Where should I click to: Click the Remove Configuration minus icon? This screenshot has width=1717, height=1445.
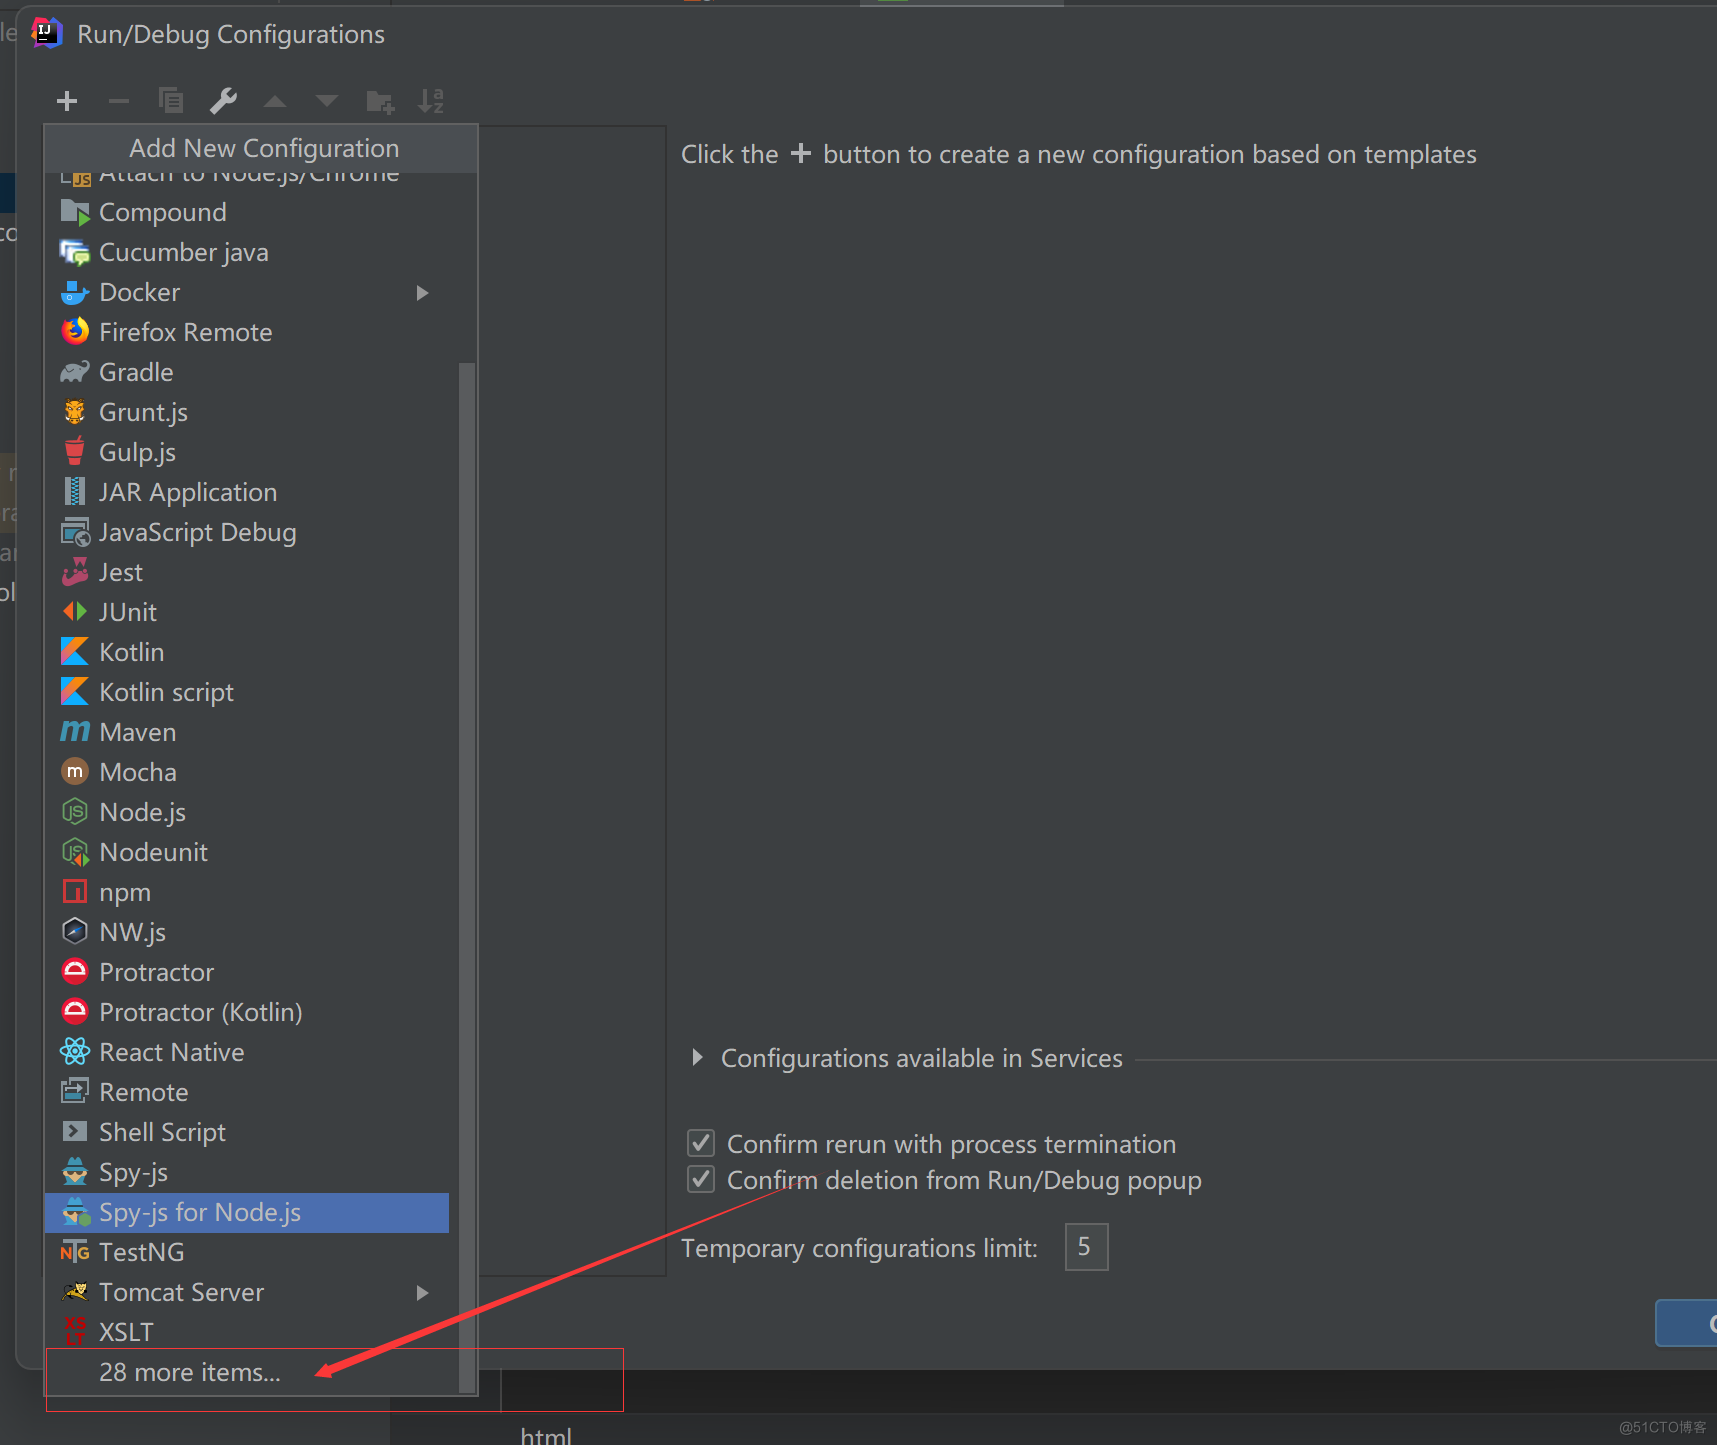[119, 101]
